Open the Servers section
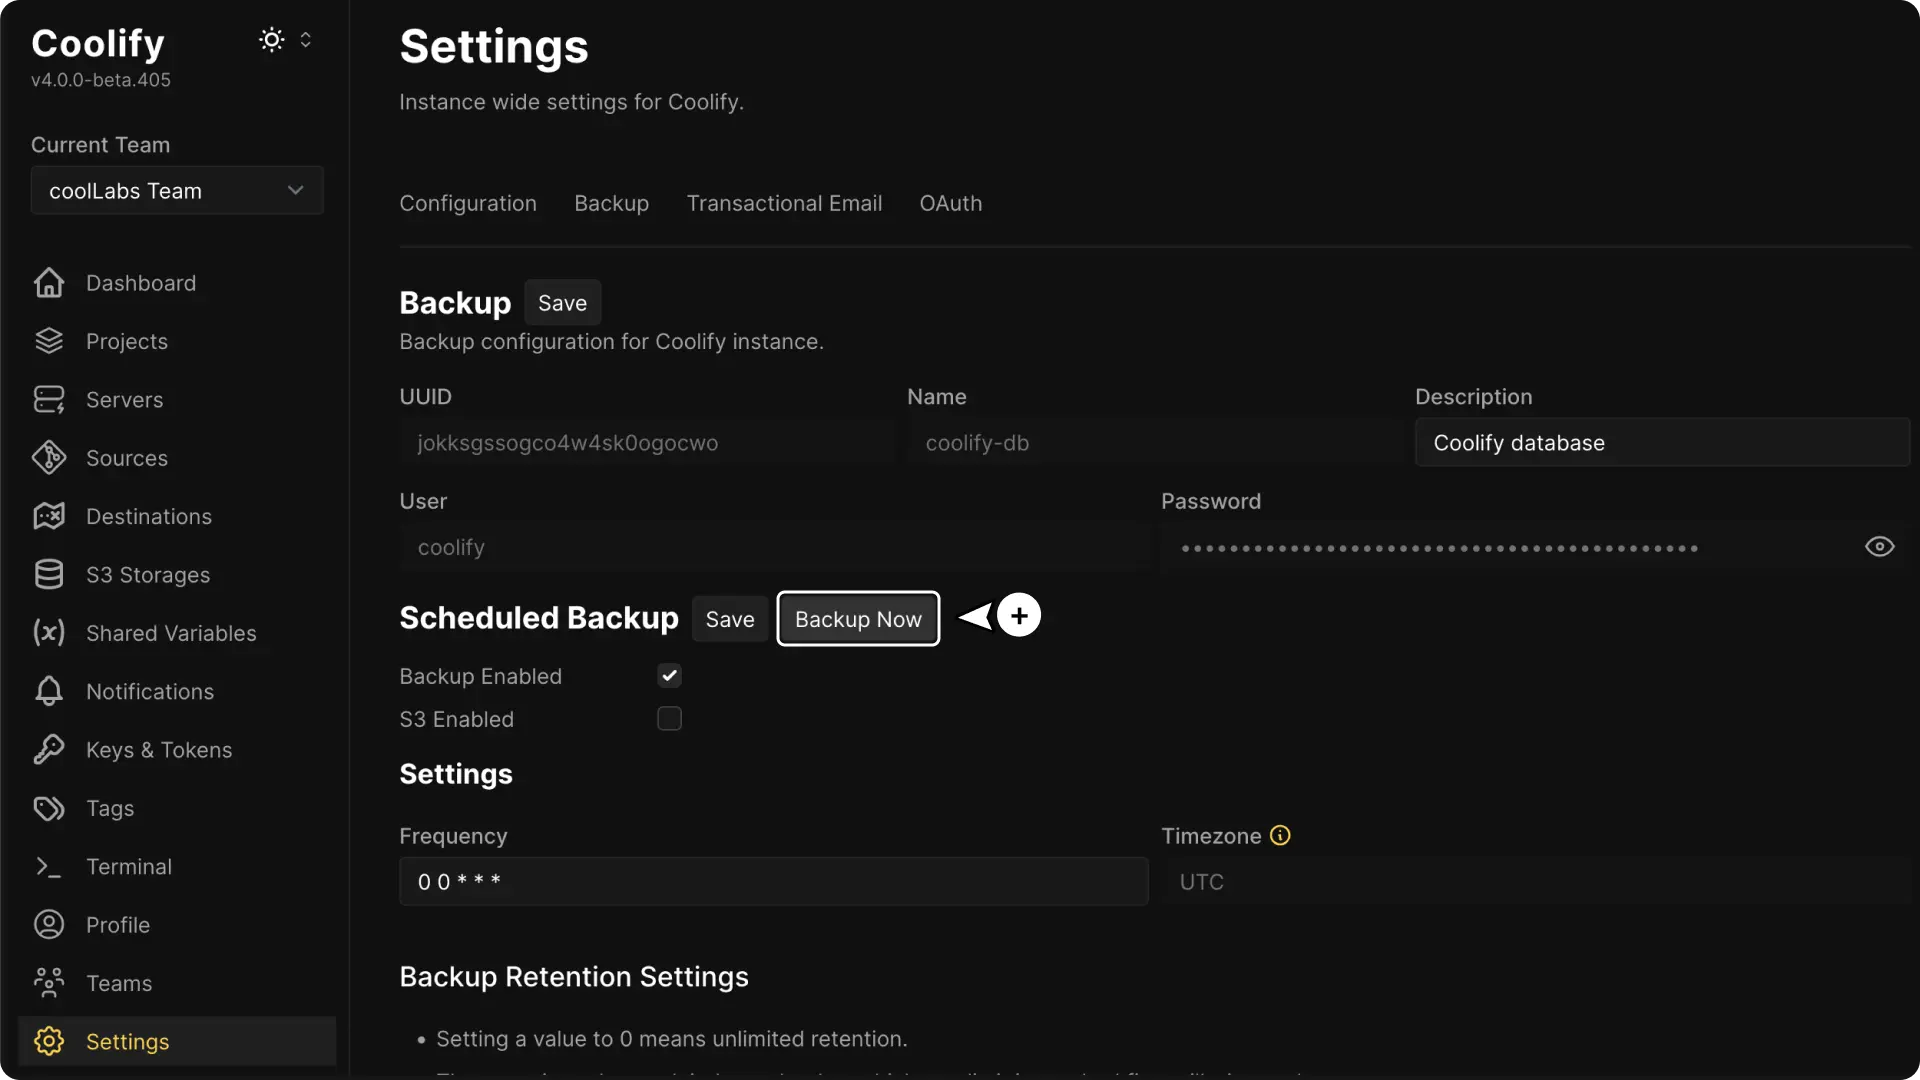1920x1080 pixels. point(125,400)
